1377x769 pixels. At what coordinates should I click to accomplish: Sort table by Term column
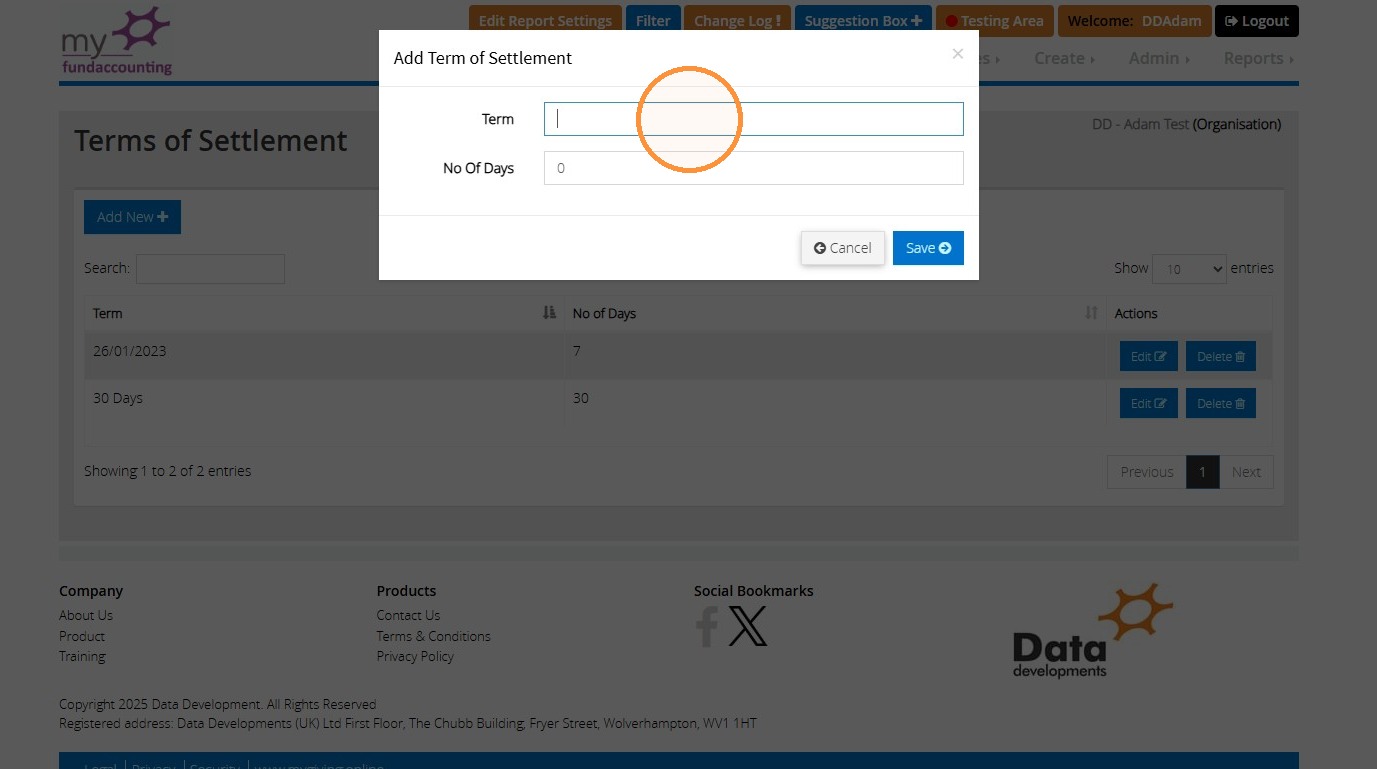(324, 313)
